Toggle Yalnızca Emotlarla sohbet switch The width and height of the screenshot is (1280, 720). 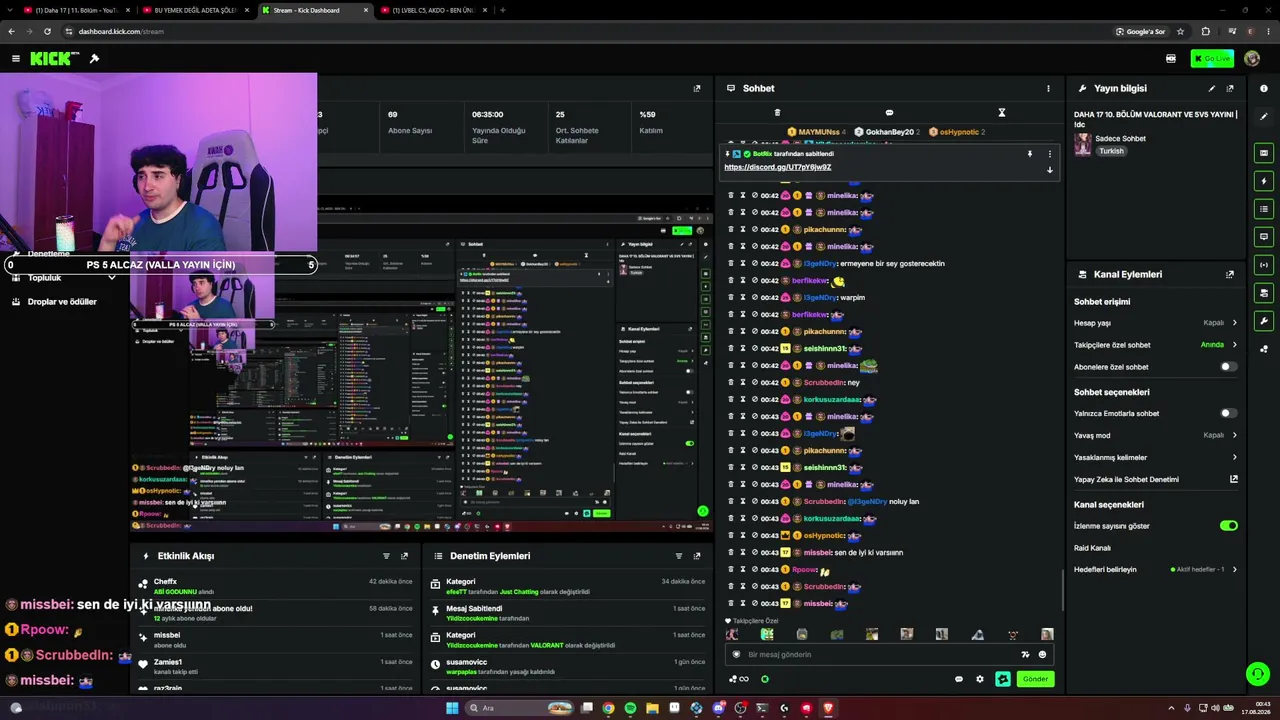click(x=1228, y=413)
